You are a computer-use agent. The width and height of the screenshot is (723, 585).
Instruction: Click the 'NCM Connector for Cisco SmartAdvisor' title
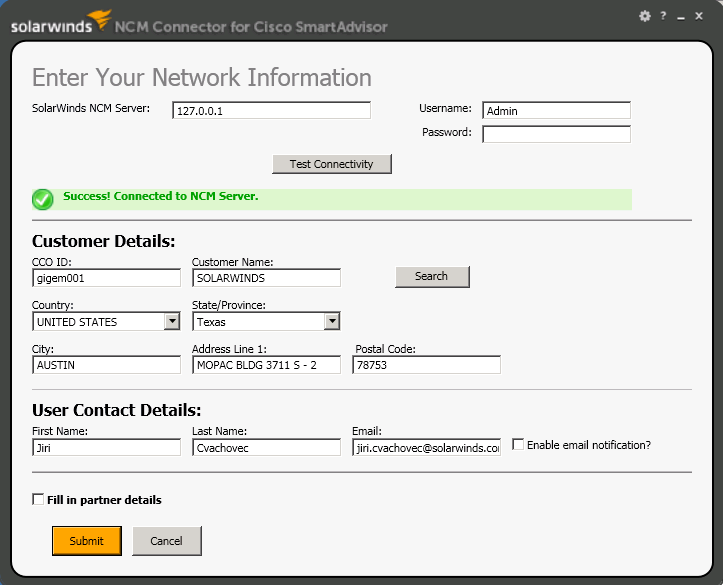(x=251, y=27)
